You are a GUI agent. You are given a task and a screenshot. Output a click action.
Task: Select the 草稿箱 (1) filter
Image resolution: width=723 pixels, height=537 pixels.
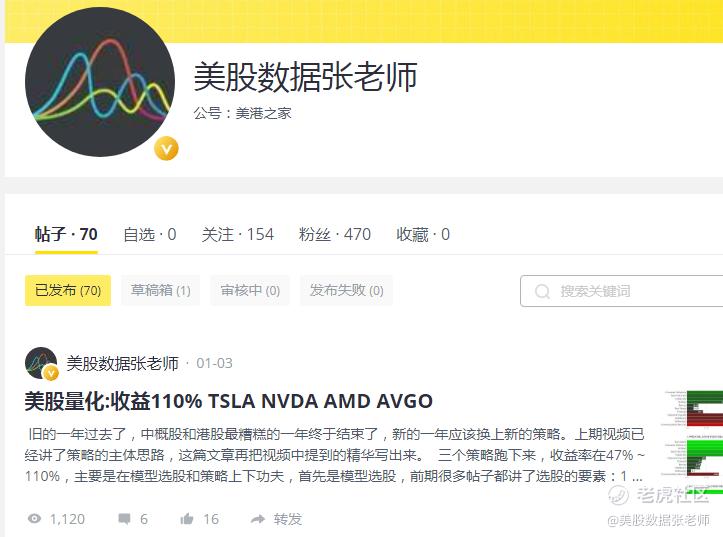(160, 290)
